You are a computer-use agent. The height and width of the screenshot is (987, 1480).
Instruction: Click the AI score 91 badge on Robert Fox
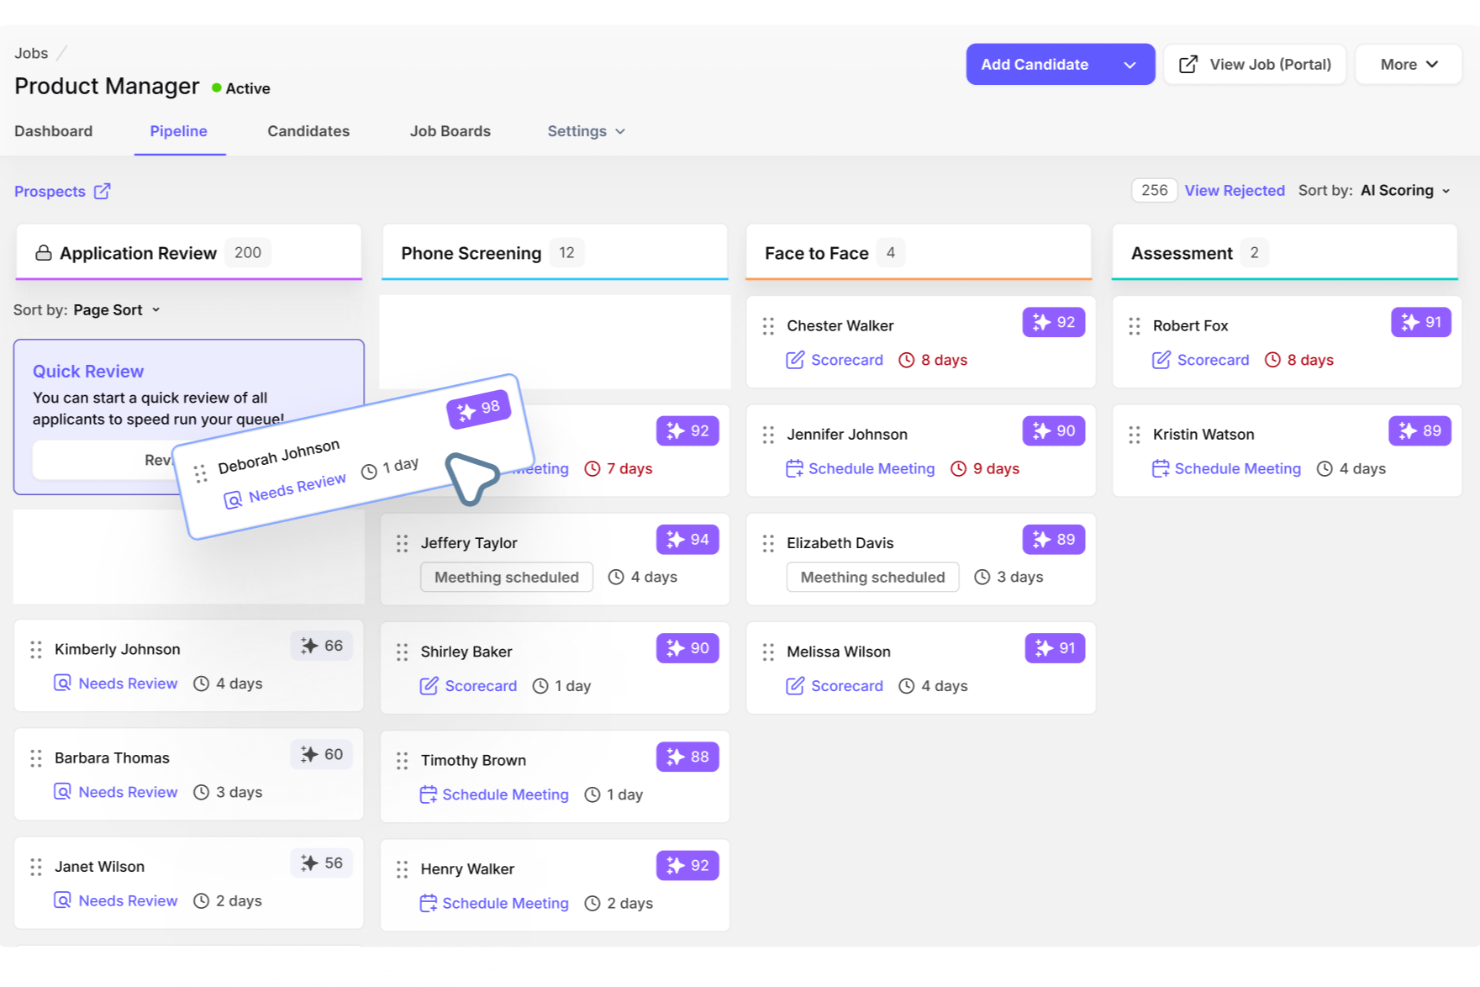[1421, 322]
